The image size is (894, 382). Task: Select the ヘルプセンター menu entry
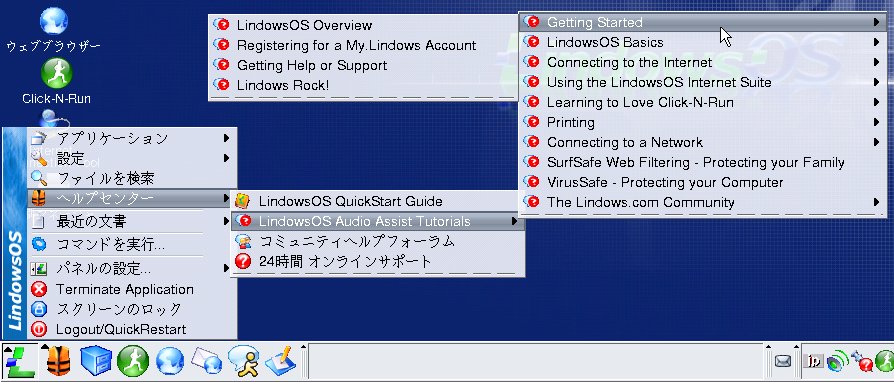(130, 198)
